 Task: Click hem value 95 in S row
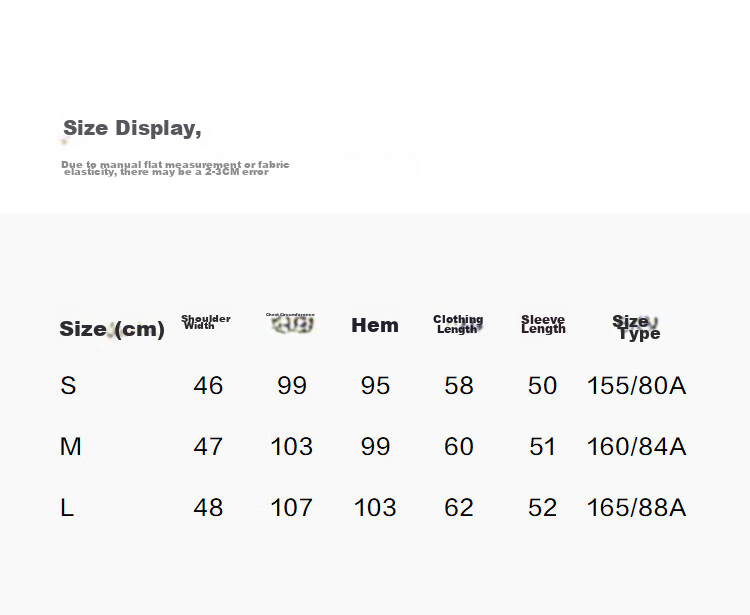tap(375, 385)
